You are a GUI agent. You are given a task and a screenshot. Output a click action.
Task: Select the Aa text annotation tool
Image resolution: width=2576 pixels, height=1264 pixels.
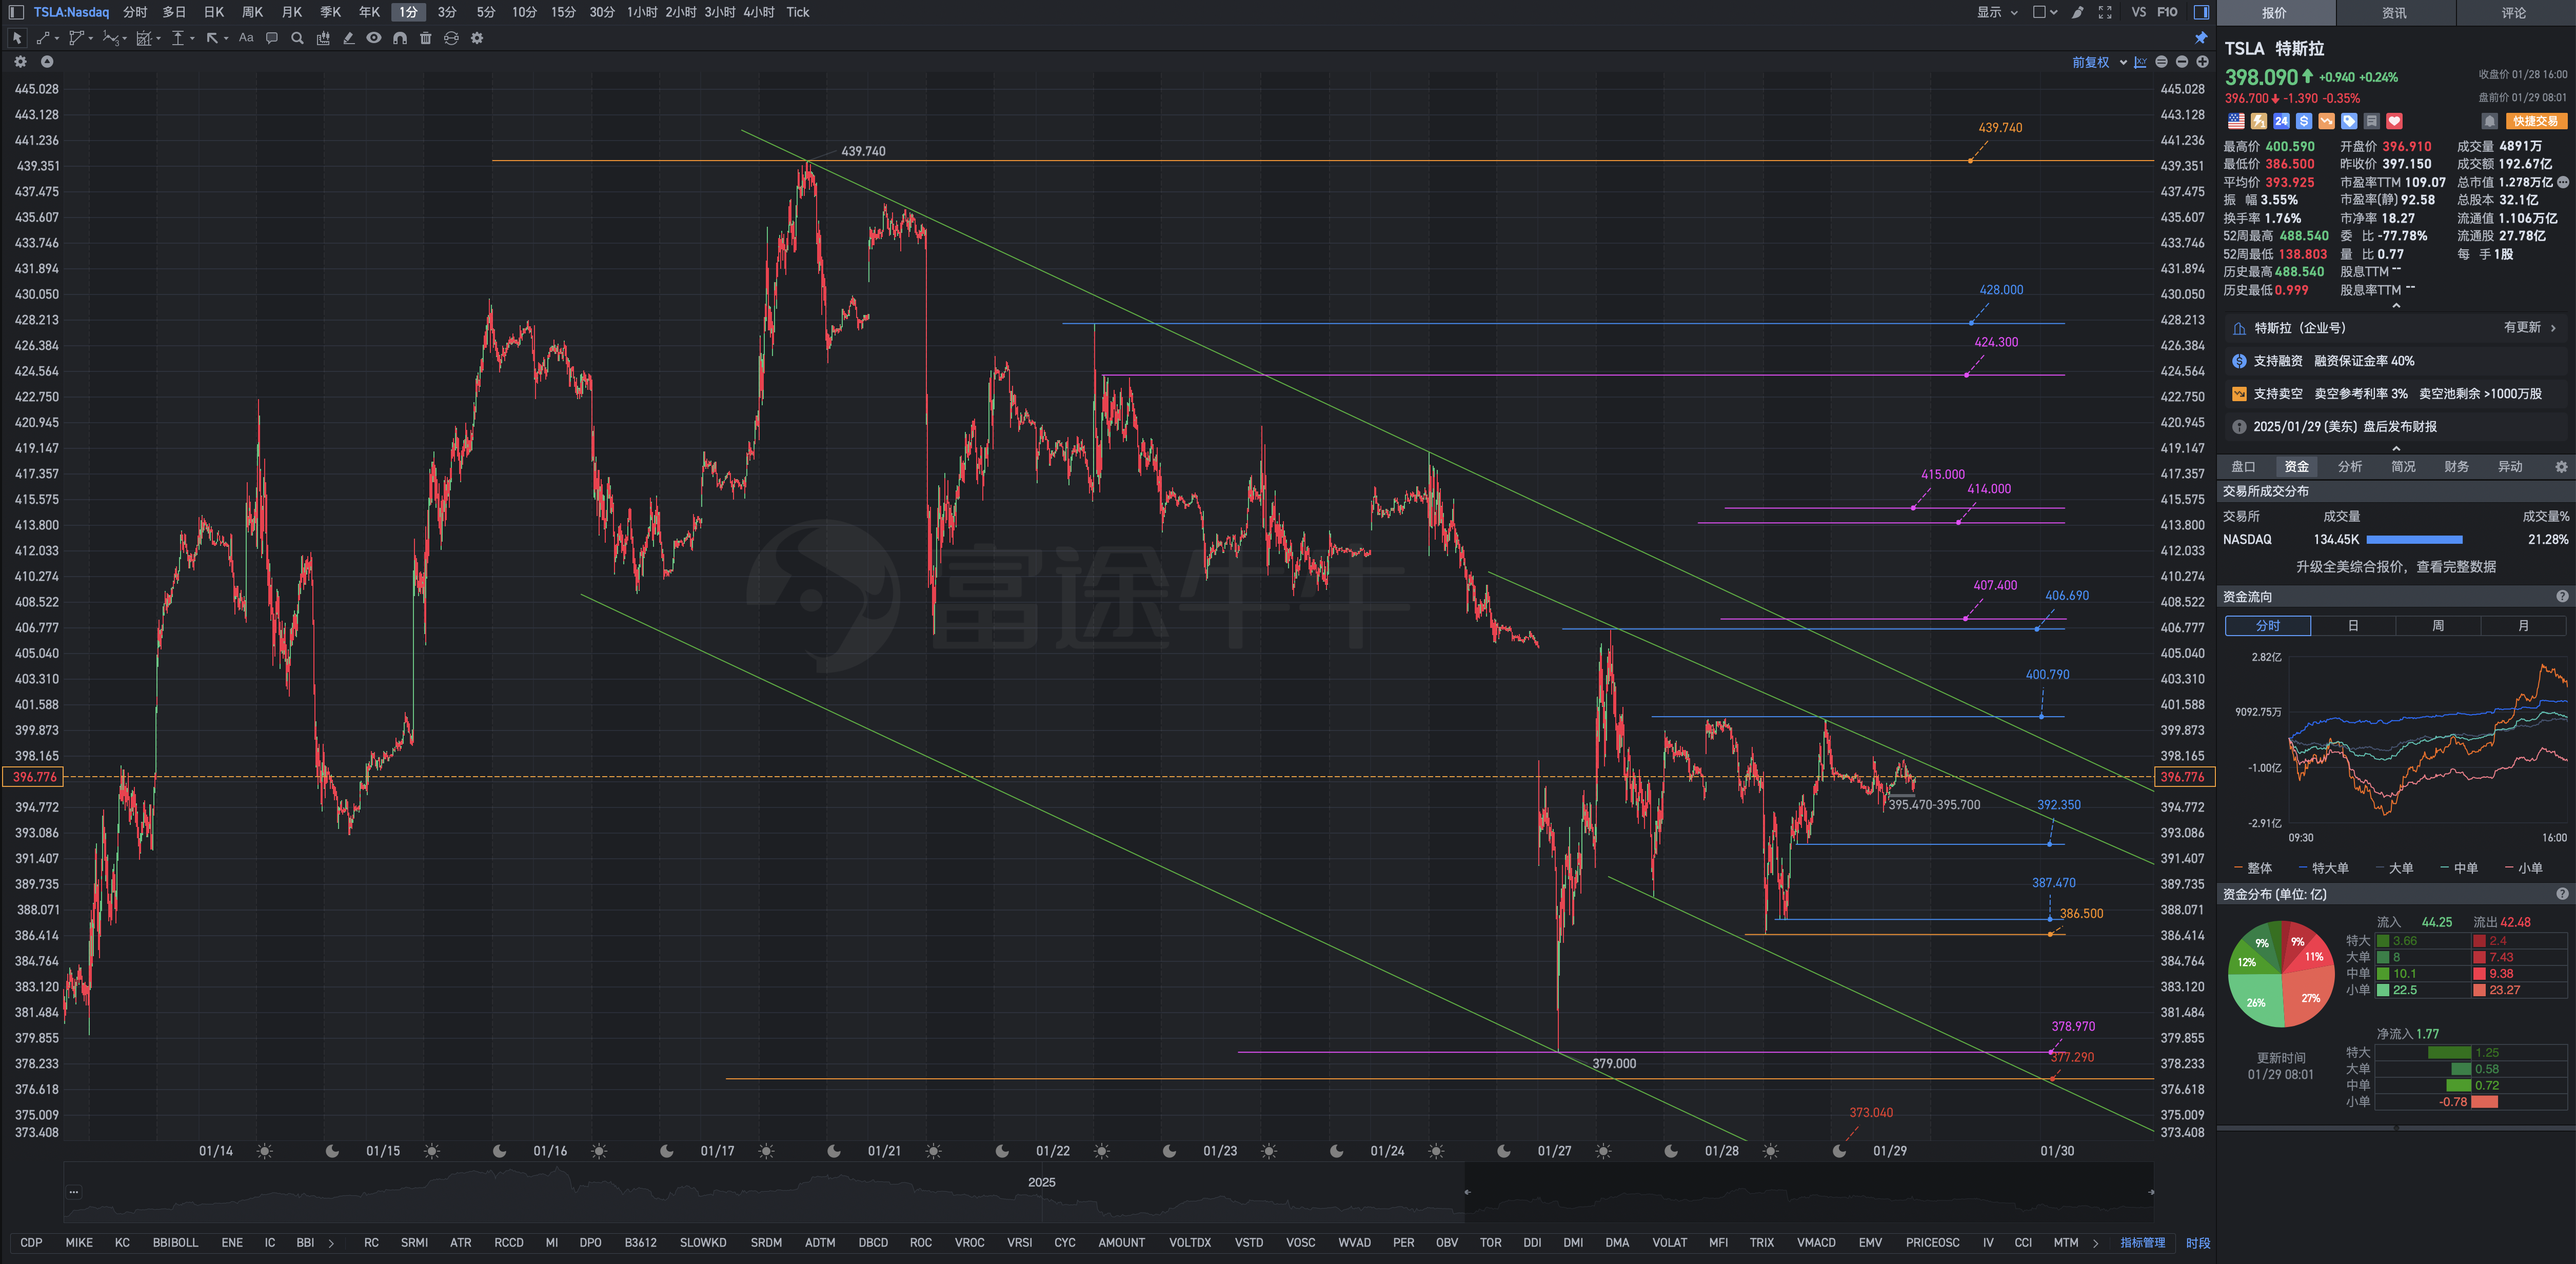coord(246,38)
